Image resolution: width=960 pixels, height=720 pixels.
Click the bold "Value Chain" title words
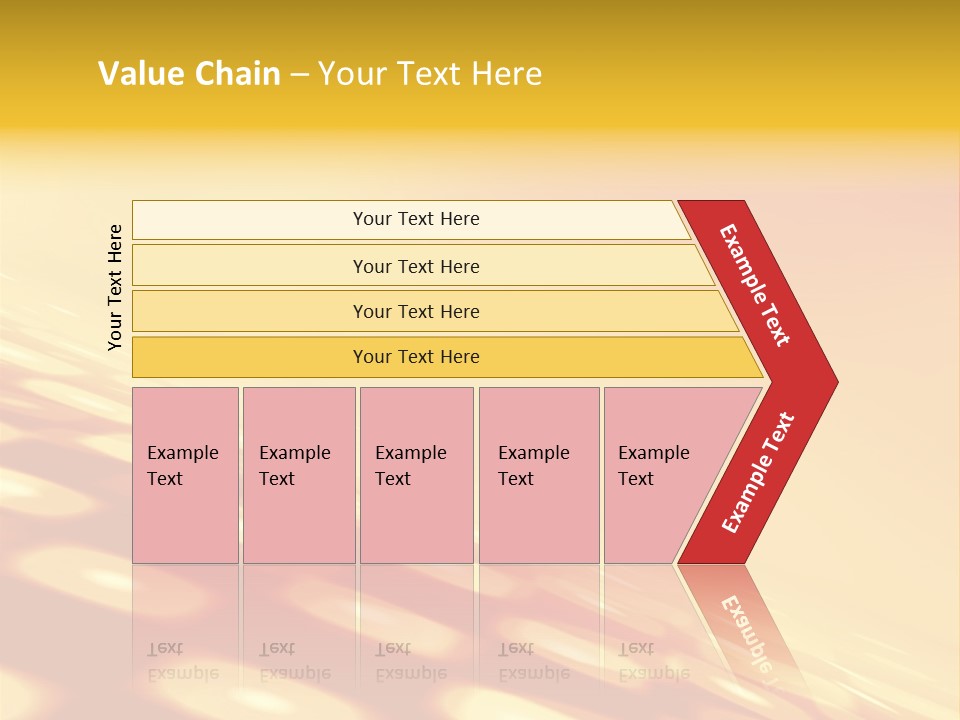click(x=189, y=74)
